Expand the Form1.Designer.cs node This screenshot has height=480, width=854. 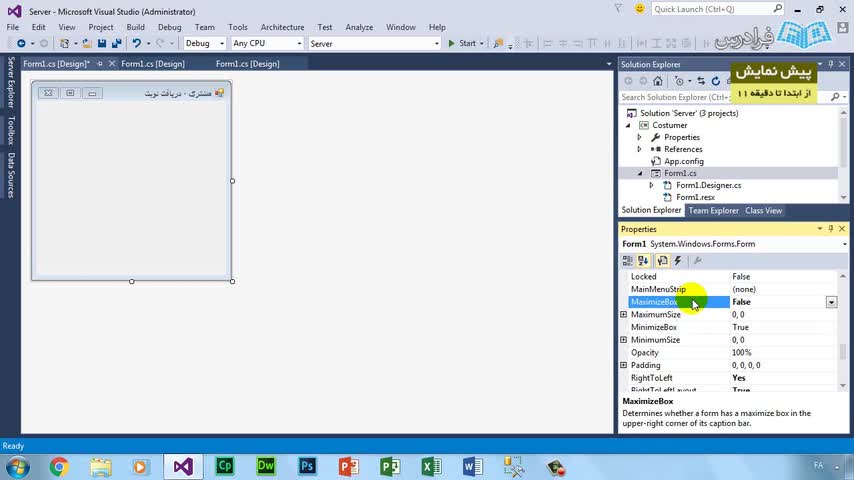651,185
